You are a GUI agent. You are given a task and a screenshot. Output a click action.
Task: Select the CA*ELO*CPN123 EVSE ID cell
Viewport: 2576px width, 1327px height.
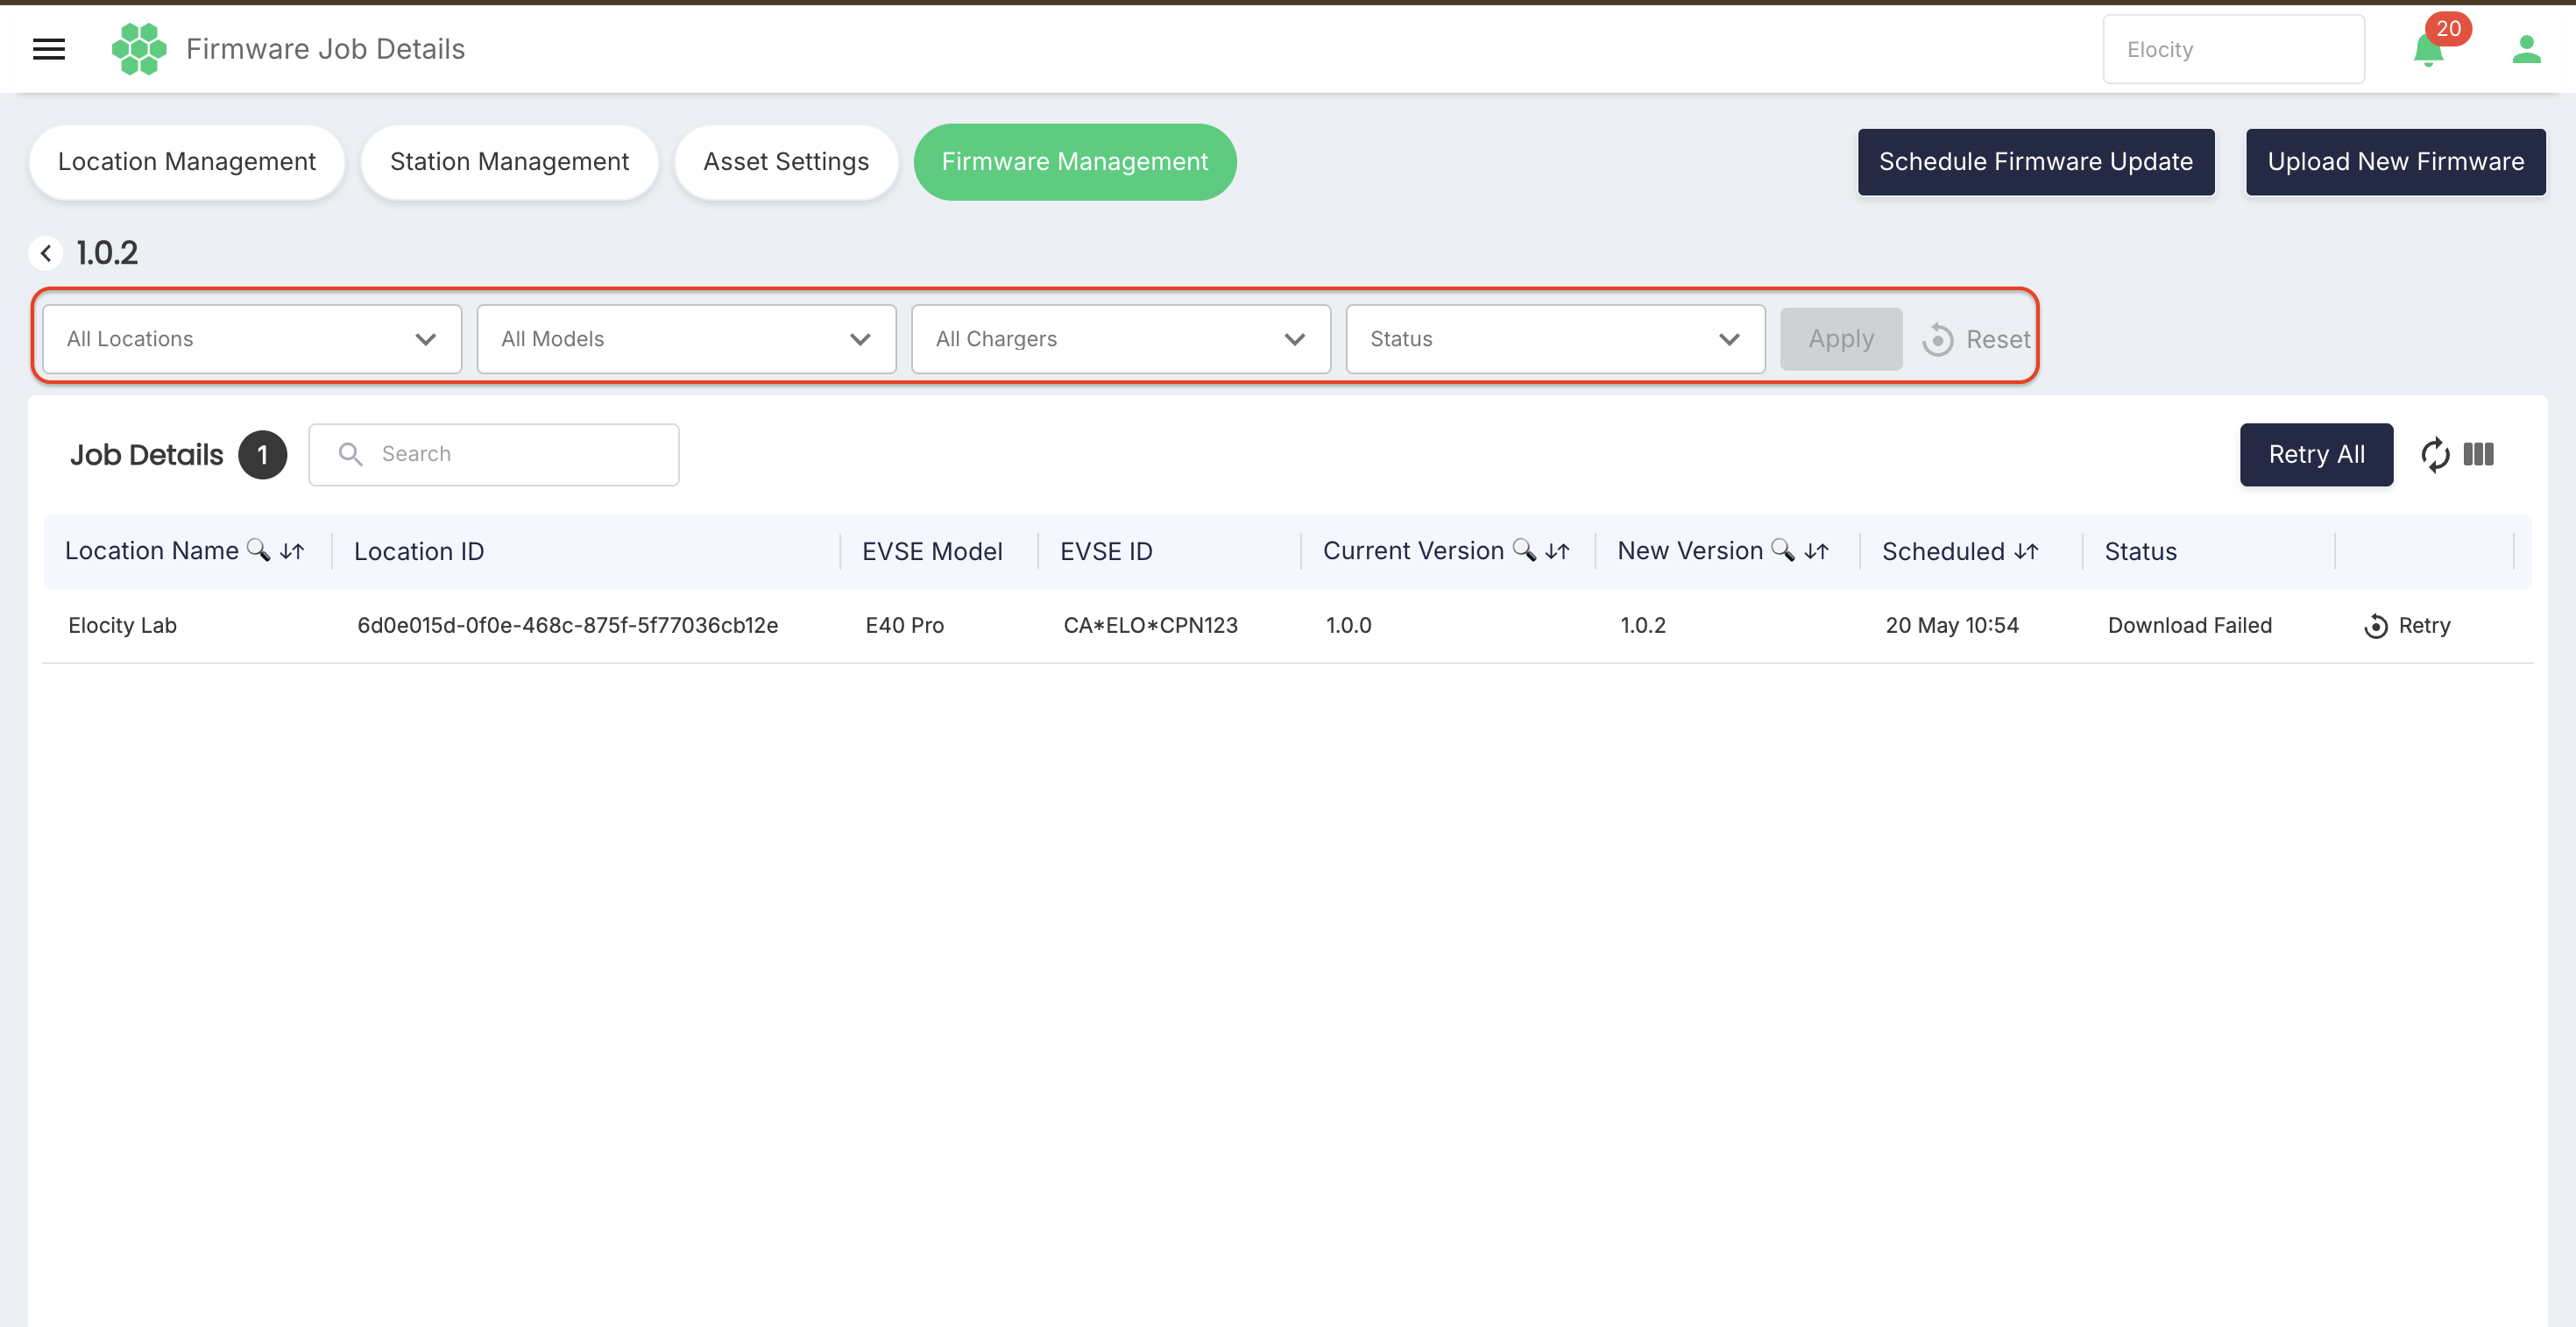pos(1150,626)
